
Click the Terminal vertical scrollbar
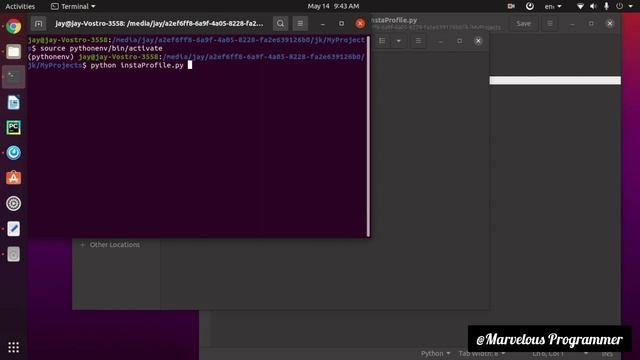click(368, 136)
